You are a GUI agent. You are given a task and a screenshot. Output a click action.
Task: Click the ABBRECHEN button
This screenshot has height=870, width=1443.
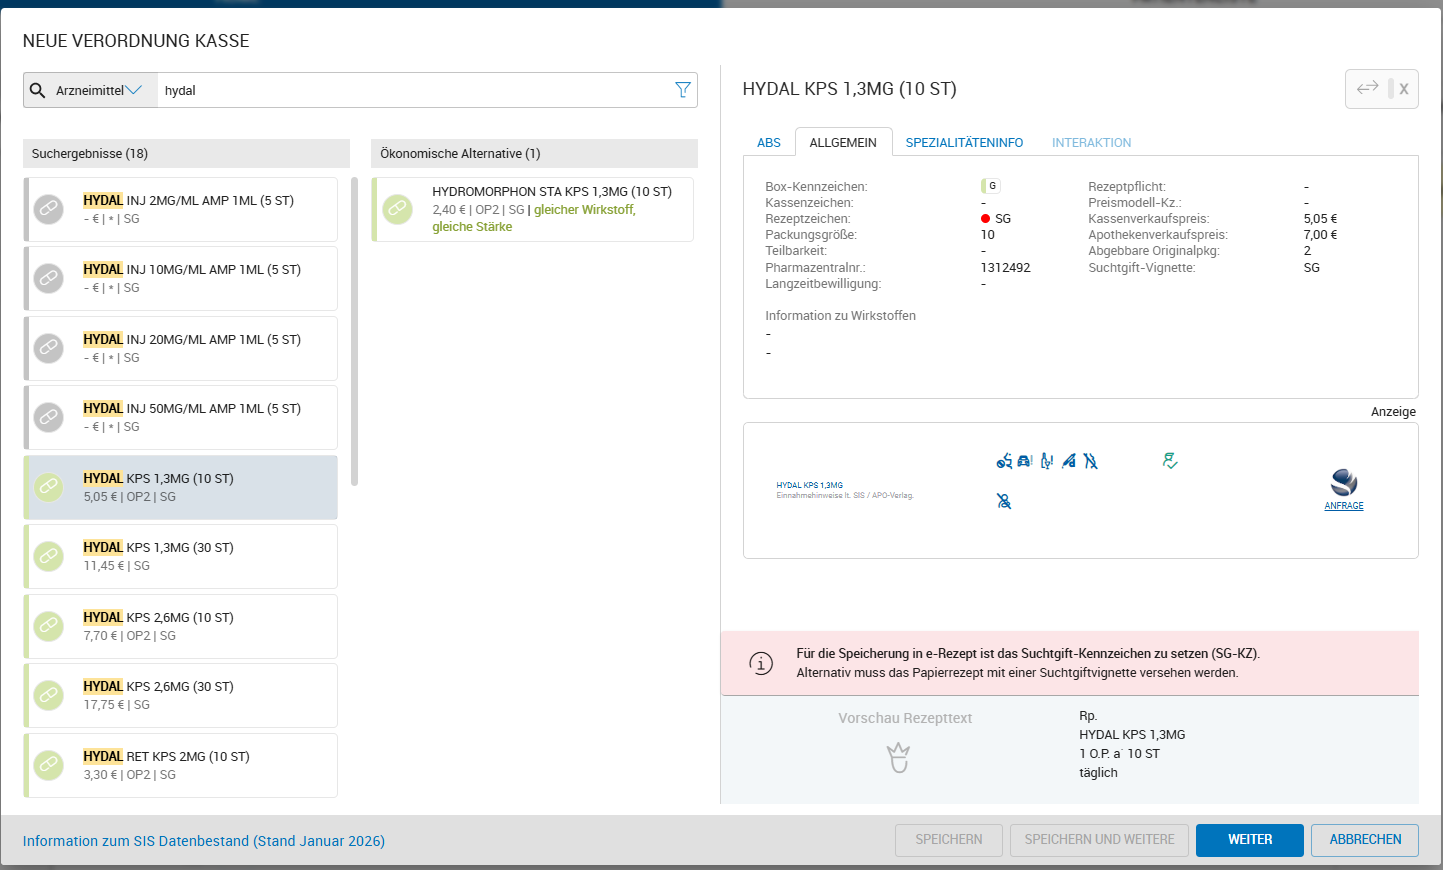click(1365, 840)
